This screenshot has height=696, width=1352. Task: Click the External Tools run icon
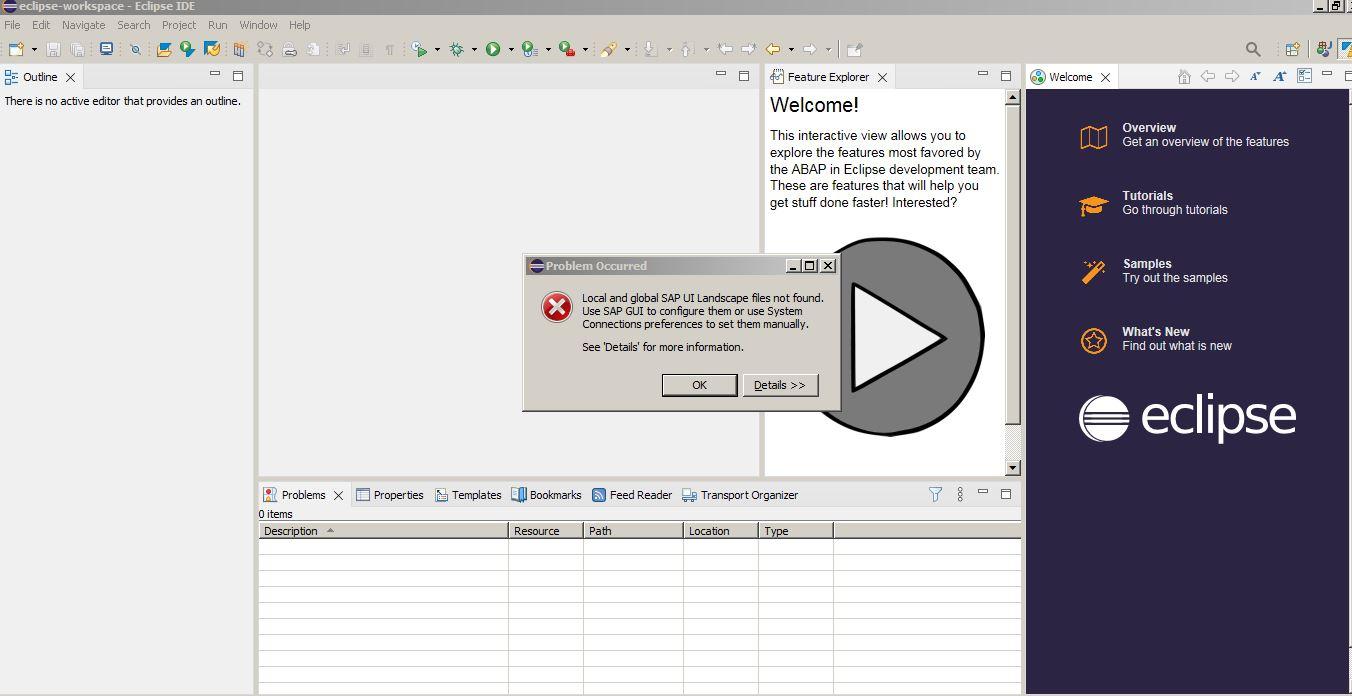pos(566,49)
